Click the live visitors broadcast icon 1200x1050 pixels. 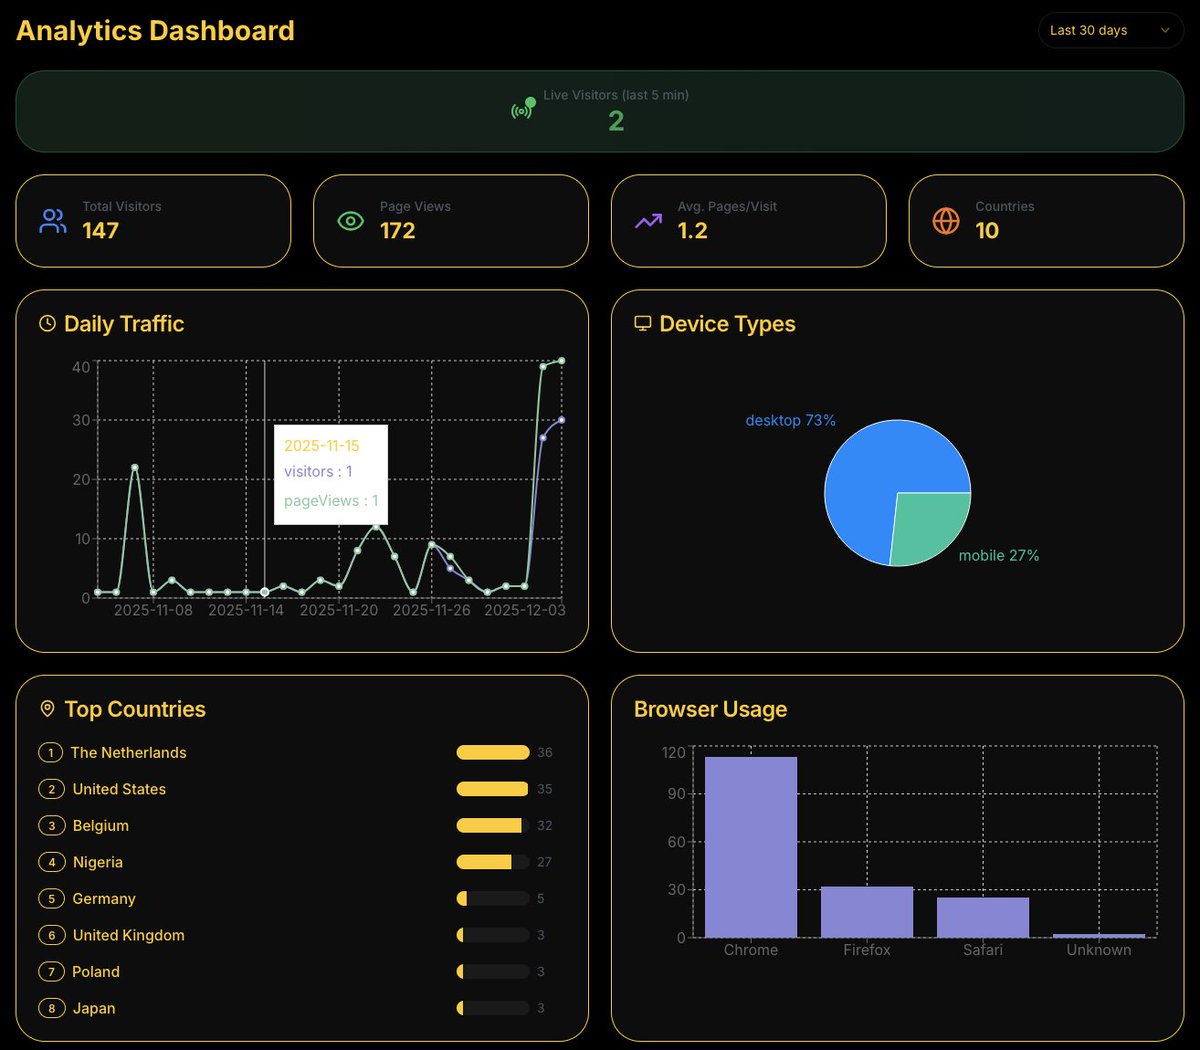(523, 108)
